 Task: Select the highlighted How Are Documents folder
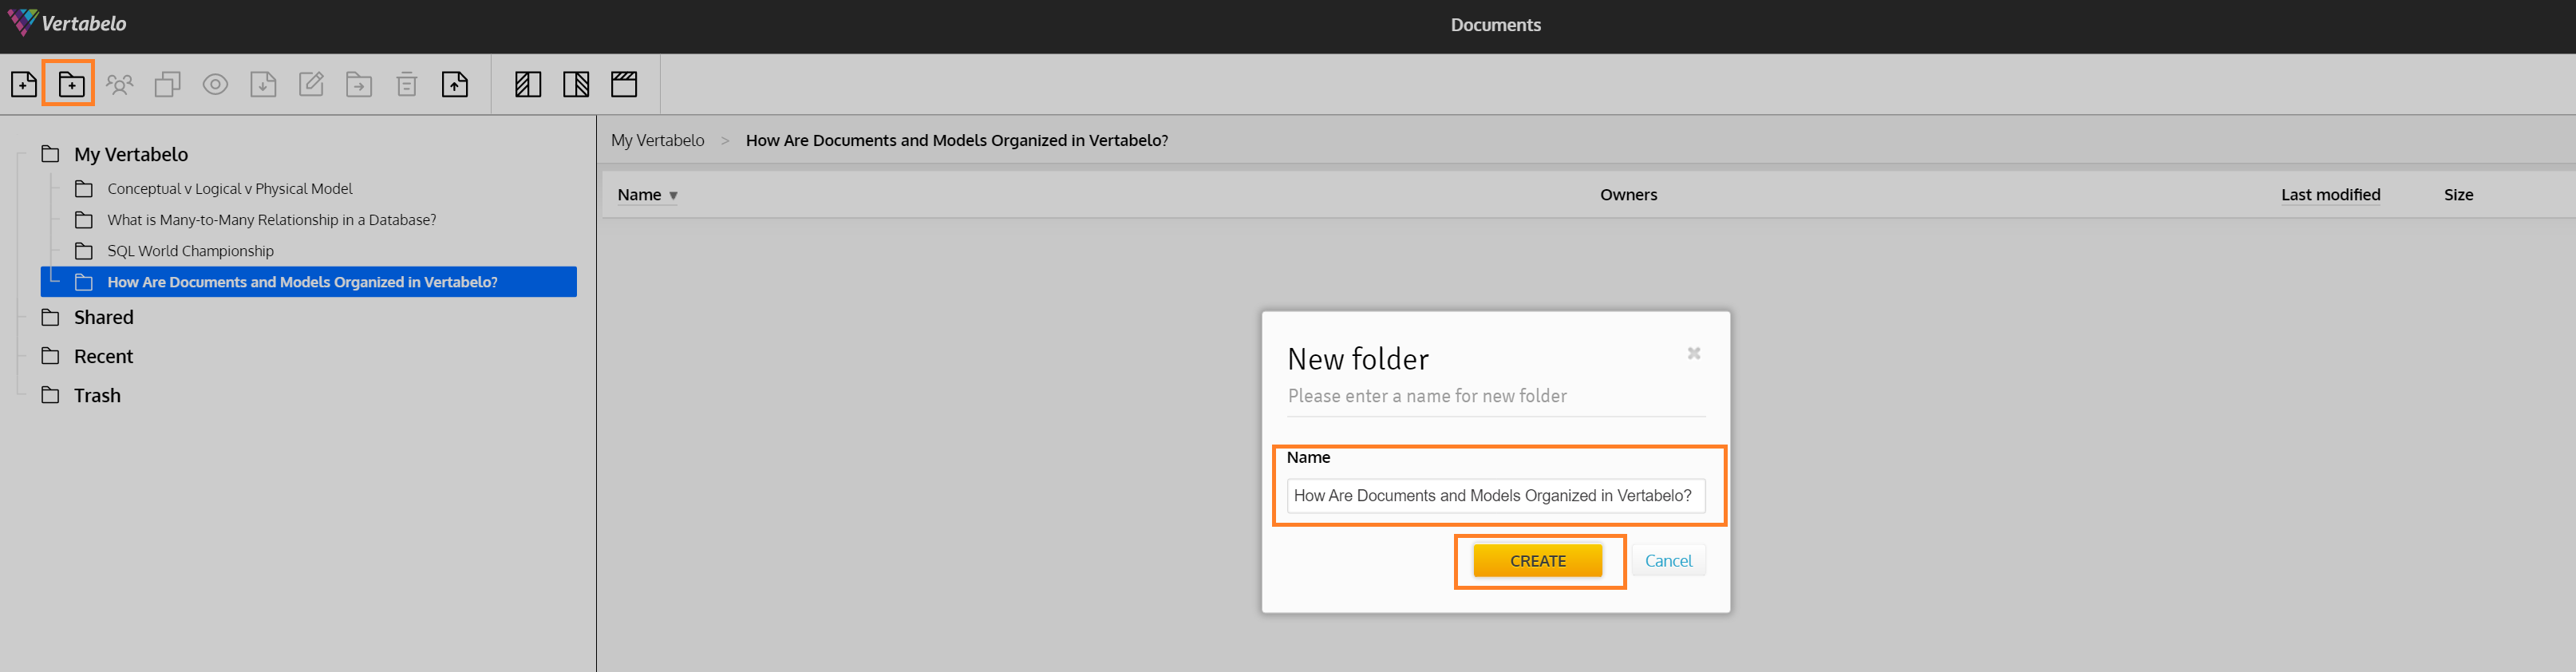coord(309,282)
